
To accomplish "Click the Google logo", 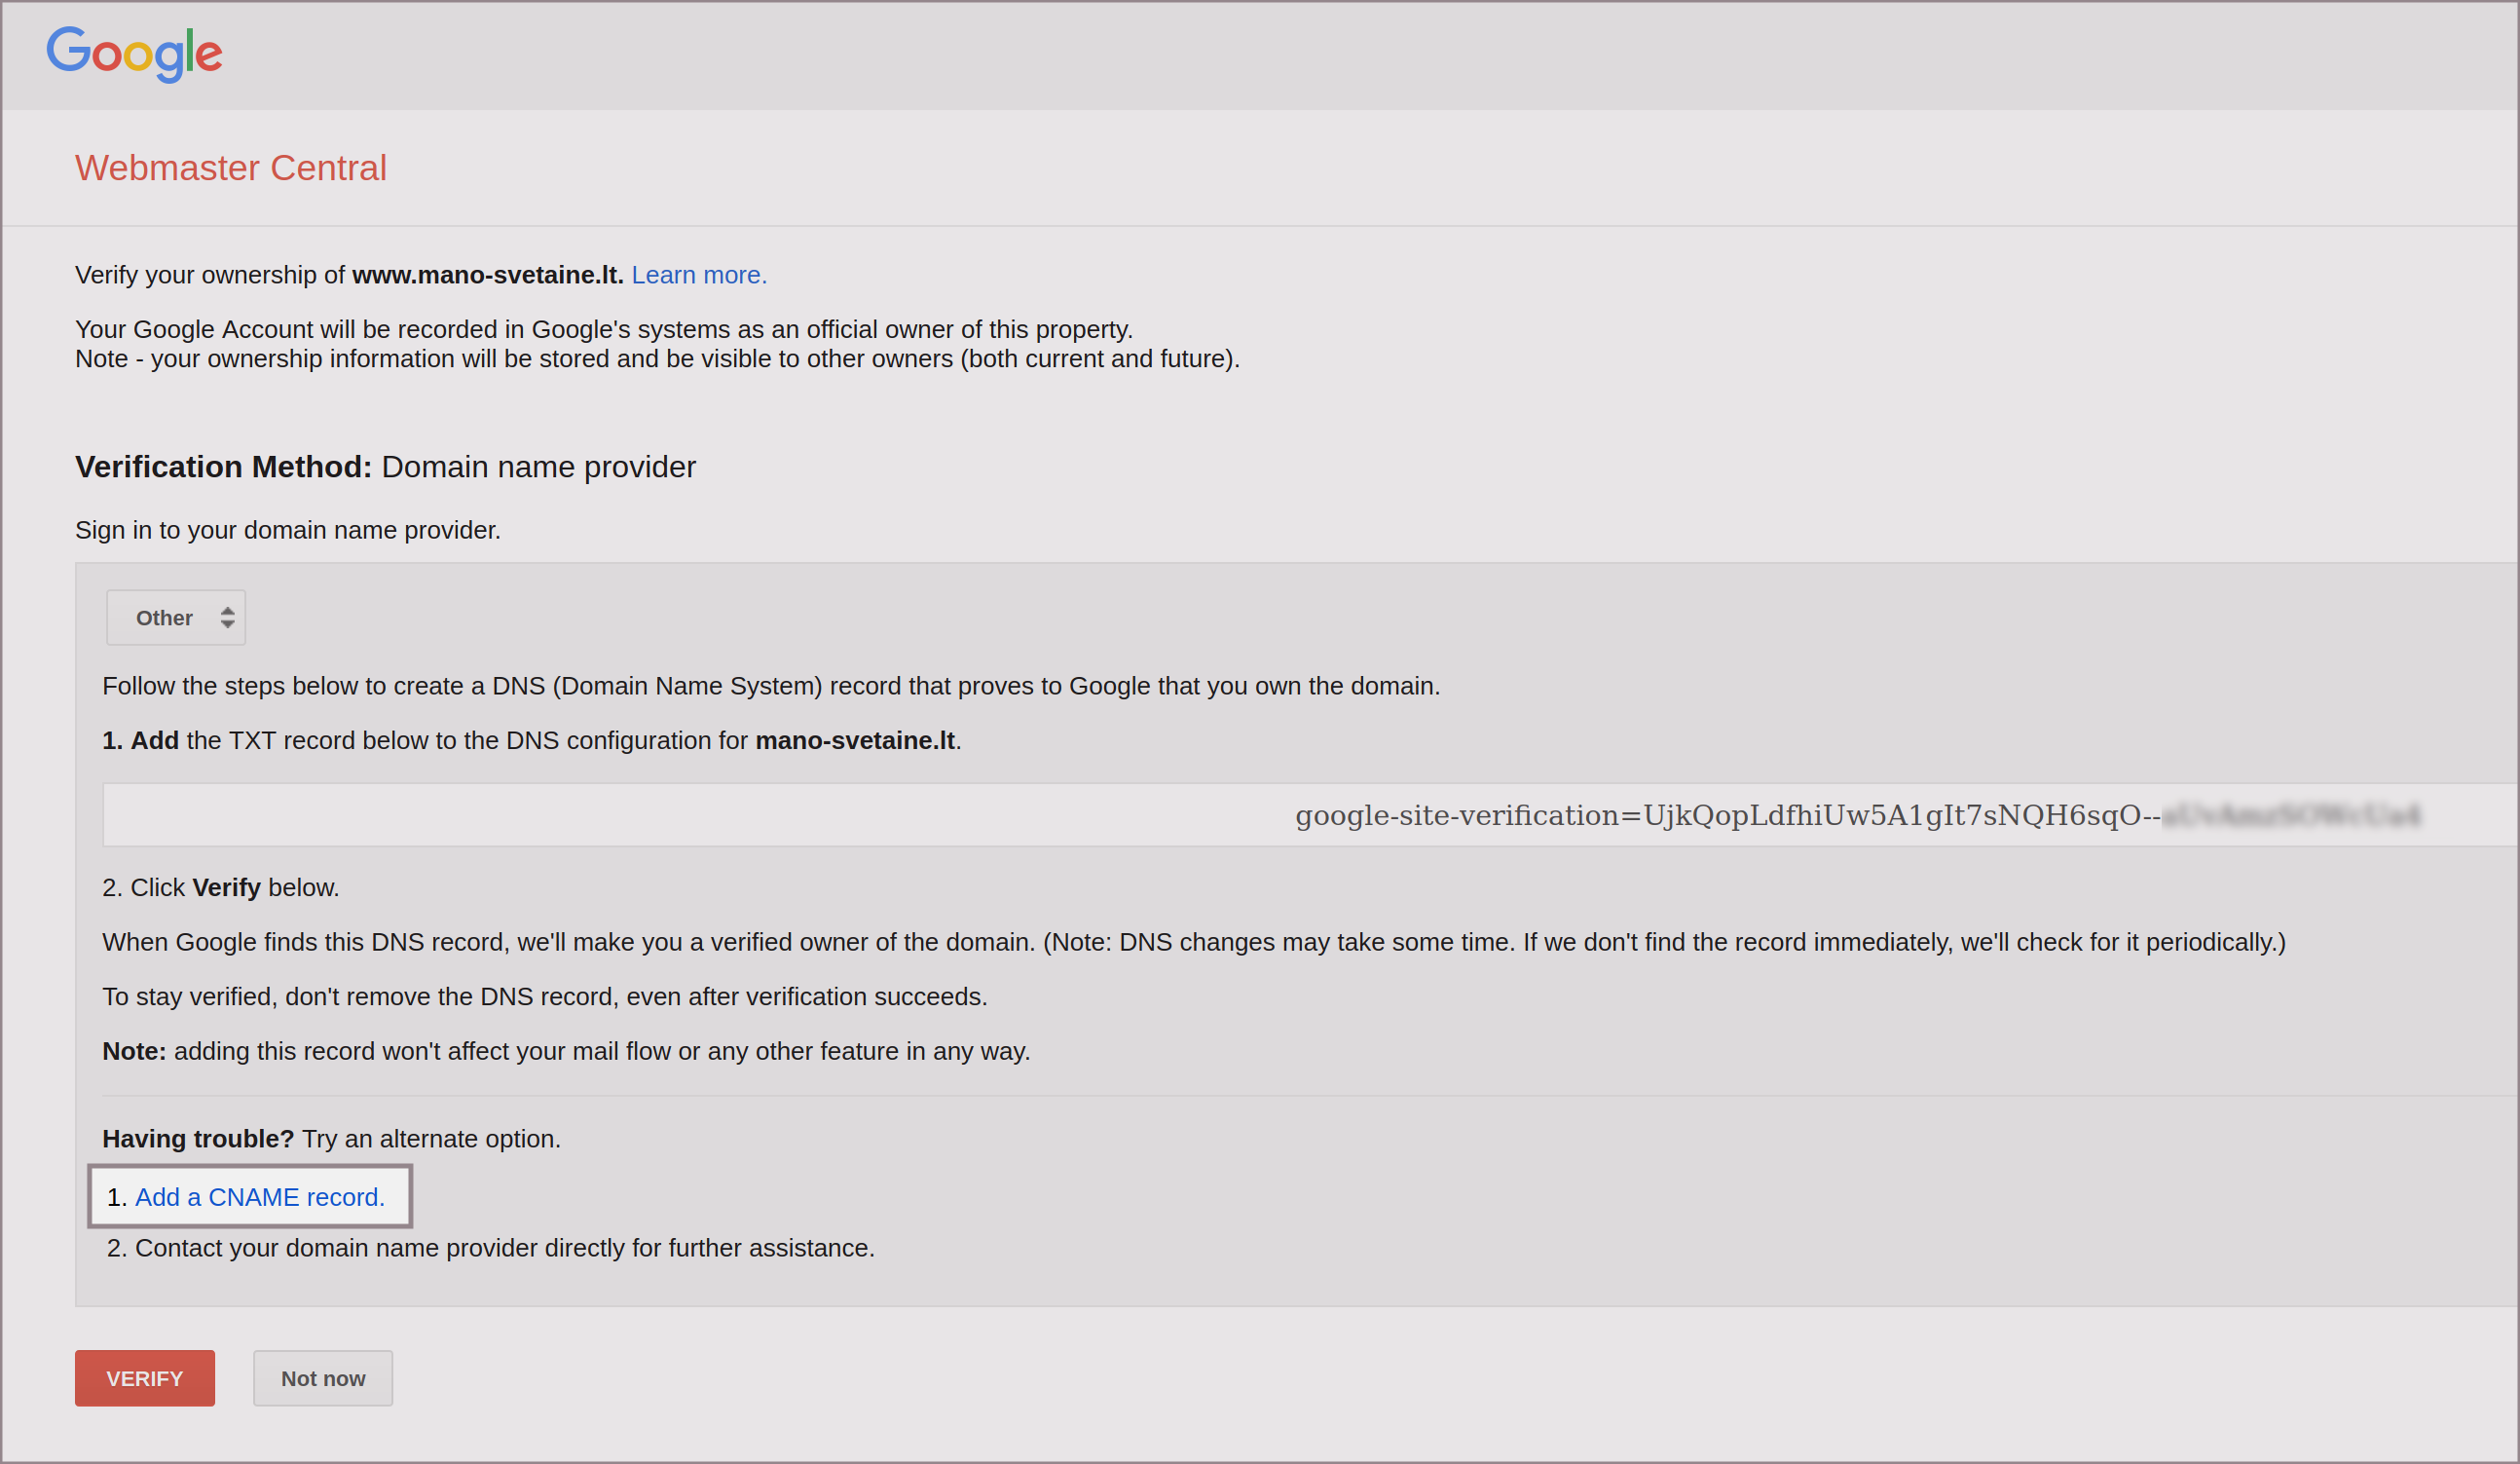I will (x=134, y=53).
